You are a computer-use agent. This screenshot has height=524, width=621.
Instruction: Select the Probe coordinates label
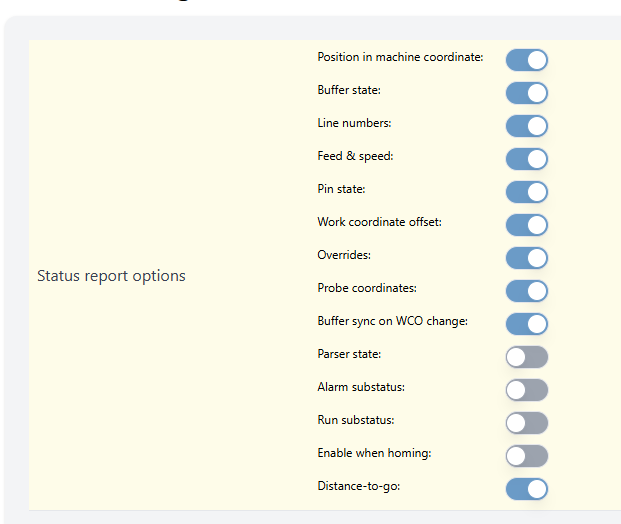(366, 288)
